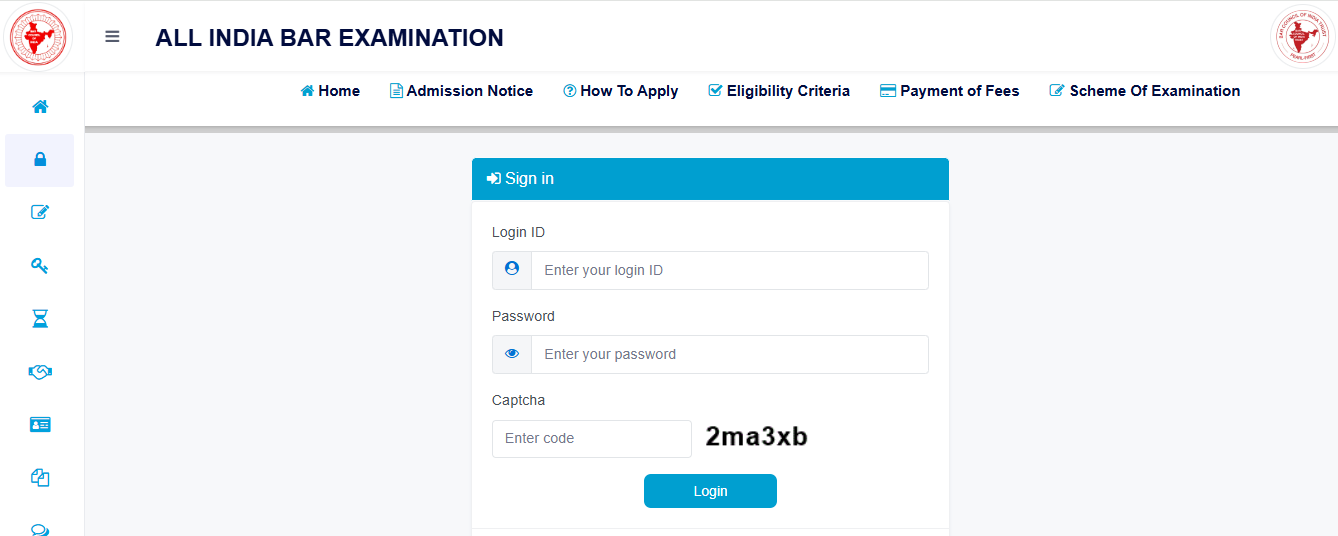Viewport: 1338px width, 536px height.
Task: Open Payment of Fees
Action: pyautogui.click(x=950, y=91)
